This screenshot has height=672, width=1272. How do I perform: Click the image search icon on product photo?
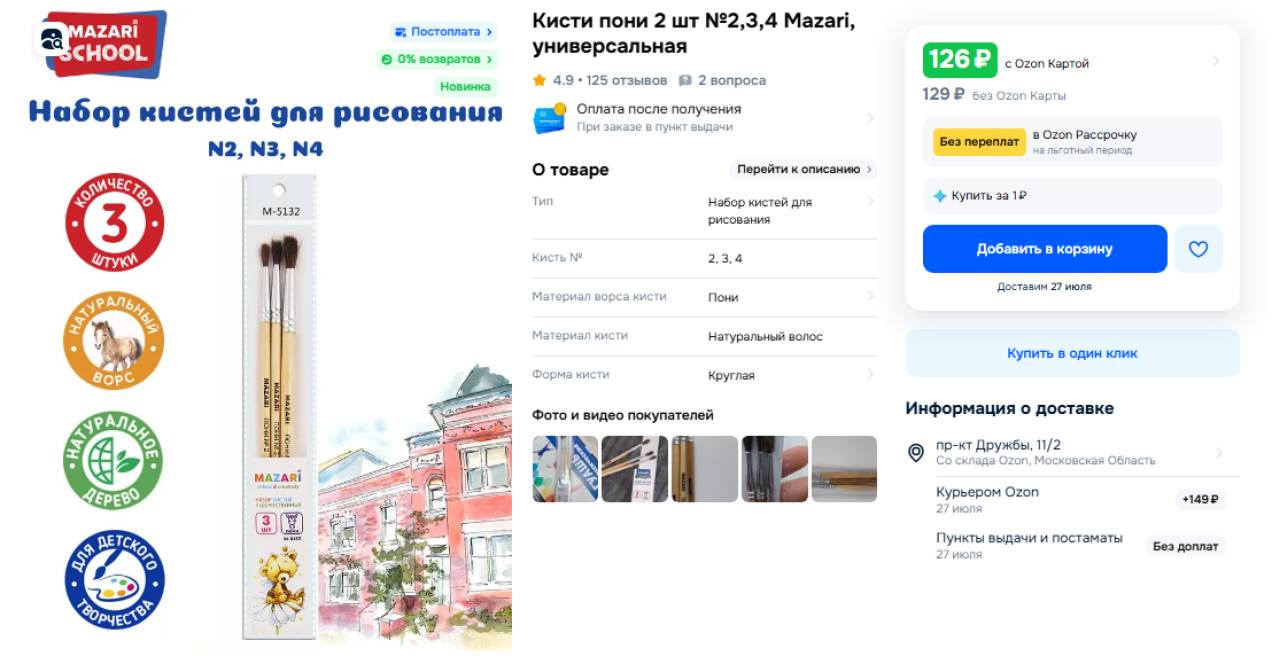click(52, 41)
